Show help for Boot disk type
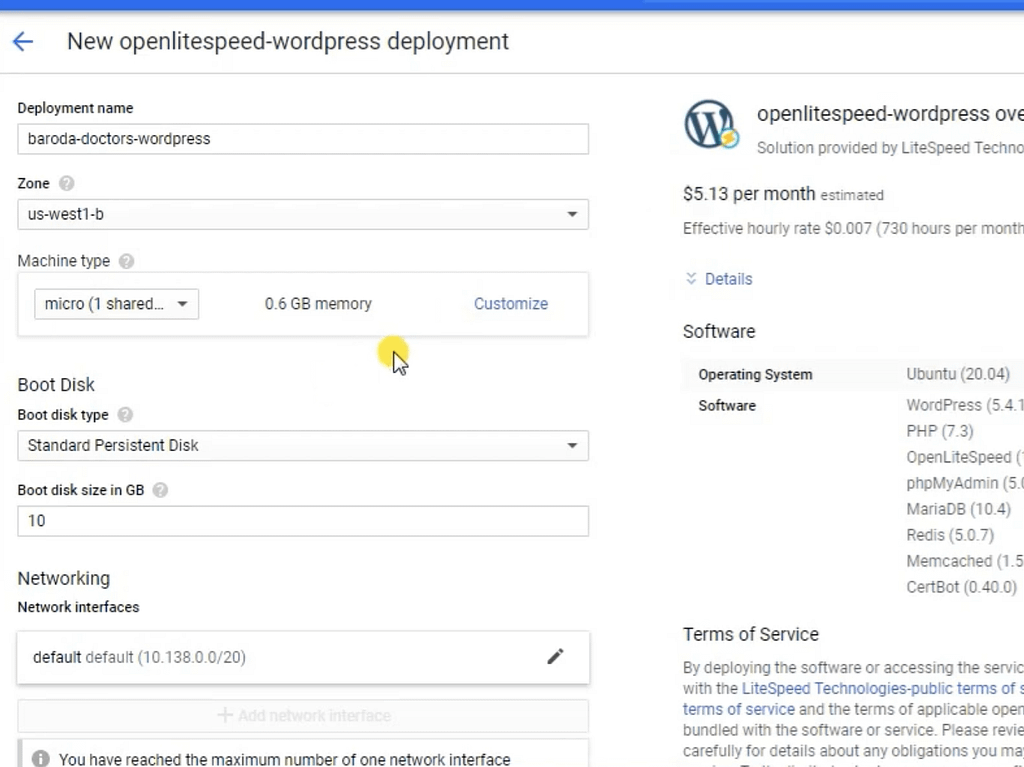1024x767 pixels. coord(125,415)
